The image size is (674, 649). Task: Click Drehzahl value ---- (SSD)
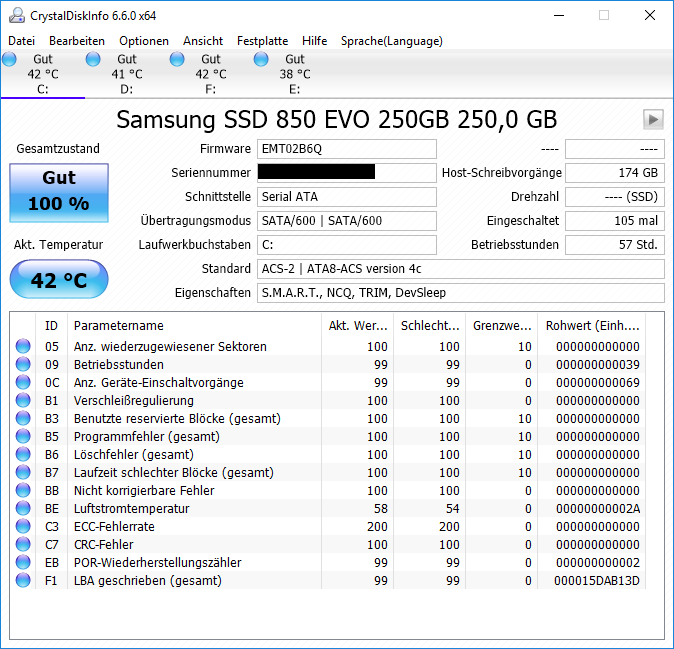(615, 197)
